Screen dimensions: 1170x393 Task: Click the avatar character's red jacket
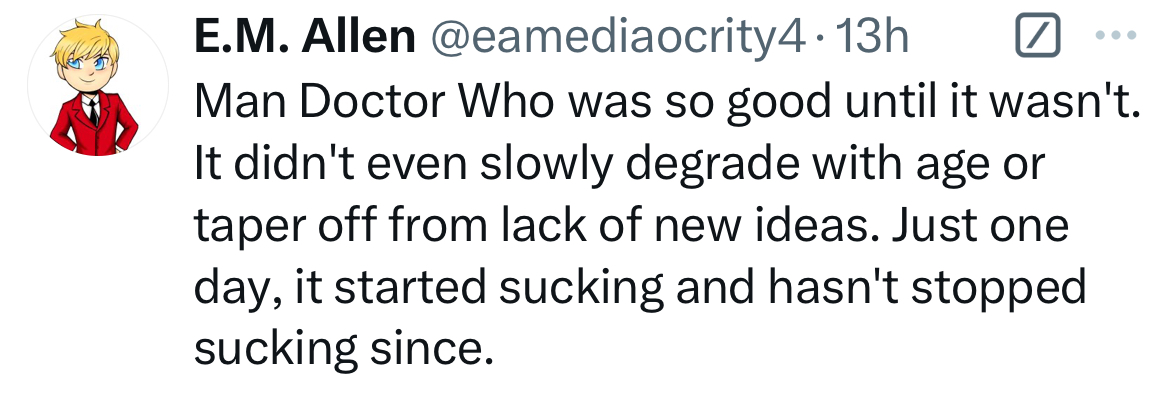(x=94, y=123)
